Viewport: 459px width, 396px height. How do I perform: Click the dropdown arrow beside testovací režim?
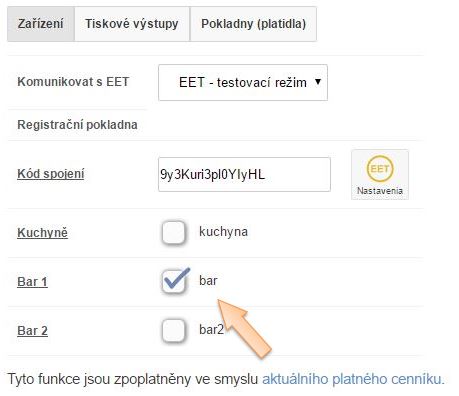click(x=318, y=82)
